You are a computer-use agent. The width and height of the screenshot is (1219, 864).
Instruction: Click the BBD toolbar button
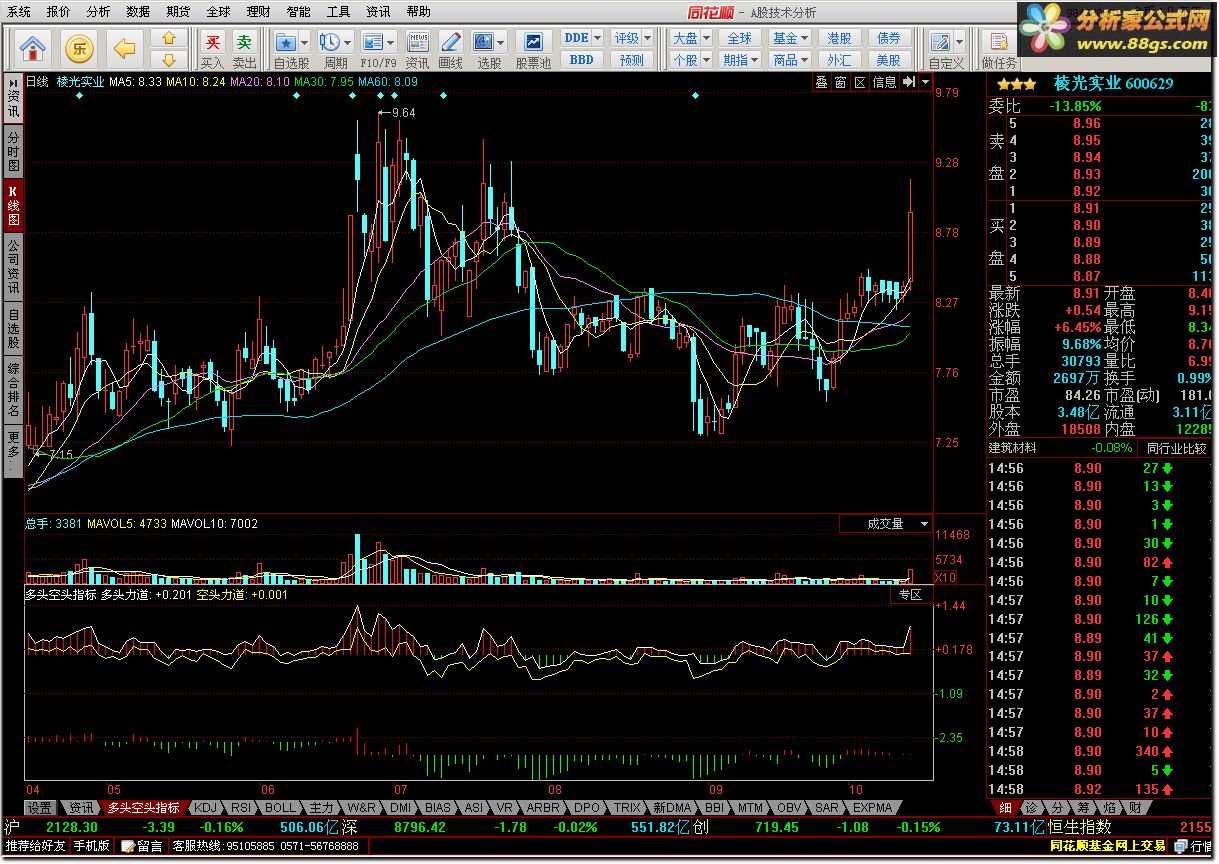(582, 59)
